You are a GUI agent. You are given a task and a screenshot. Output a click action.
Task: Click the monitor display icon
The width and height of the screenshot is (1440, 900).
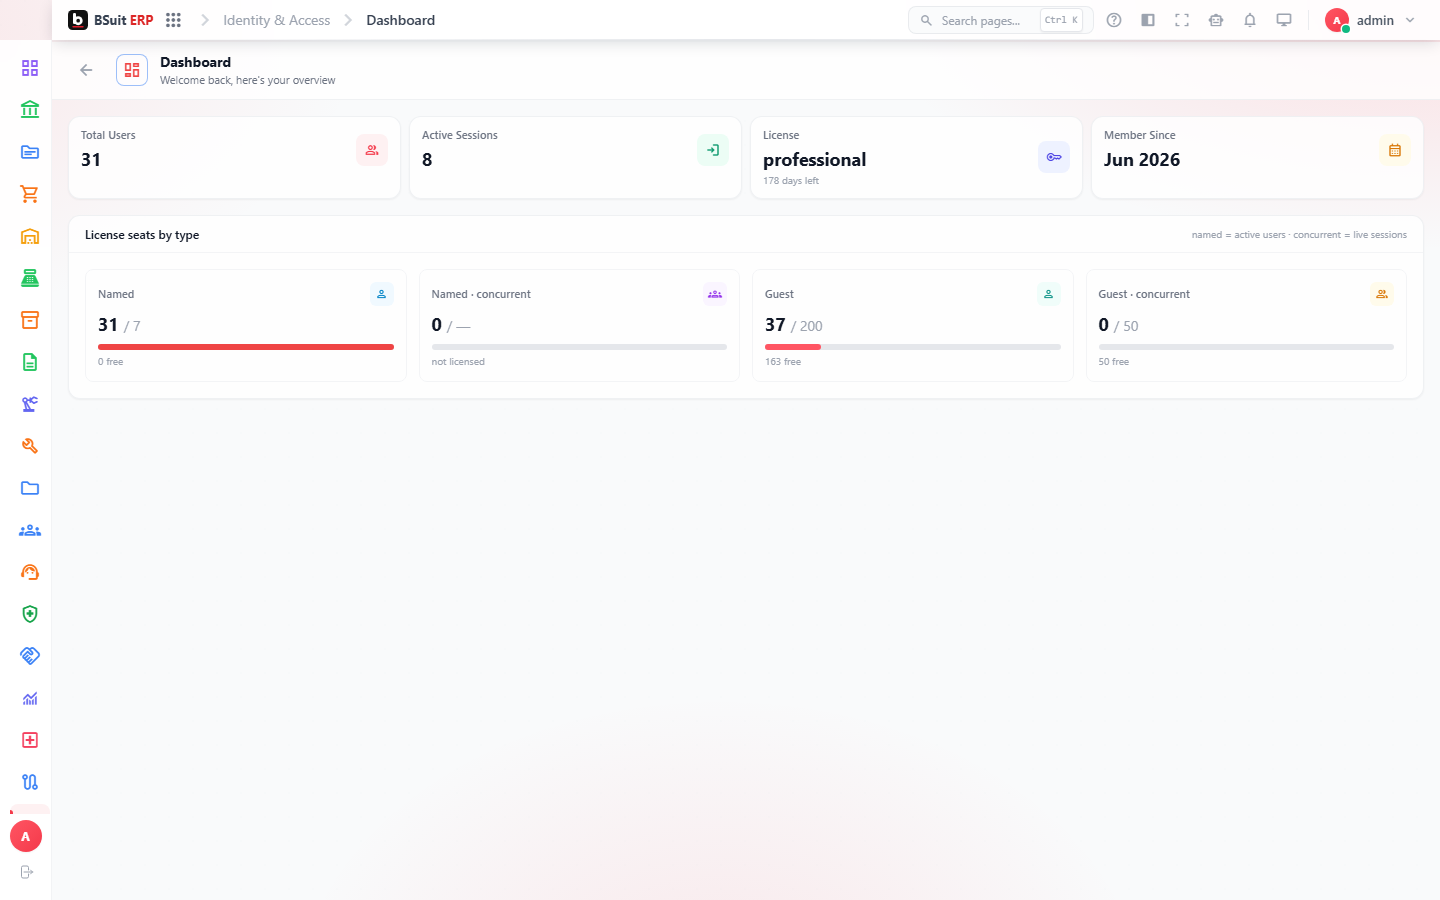tap(1284, 20)
